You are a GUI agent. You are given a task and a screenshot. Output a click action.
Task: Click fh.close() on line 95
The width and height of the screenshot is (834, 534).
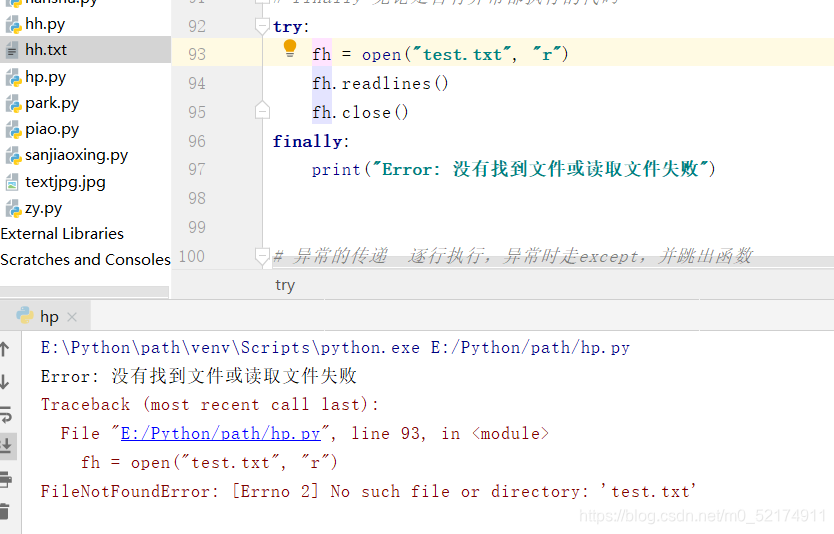360,113
